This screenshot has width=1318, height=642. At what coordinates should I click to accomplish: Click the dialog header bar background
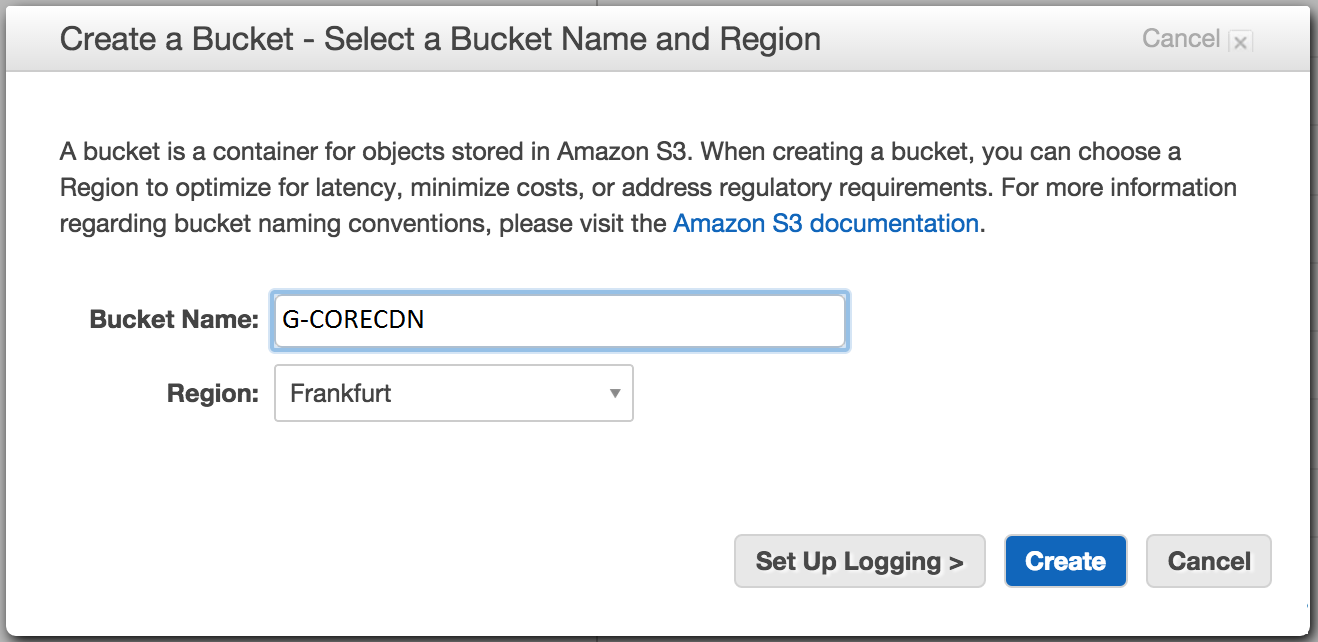pos(980,39)
